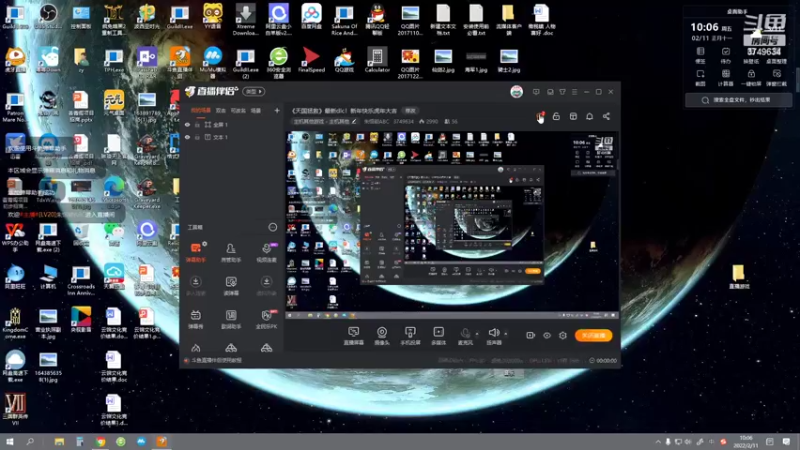The height and width of the screenshot is (450, 800).
Task: Open the Windows Start menu
Action: [10, 442]
